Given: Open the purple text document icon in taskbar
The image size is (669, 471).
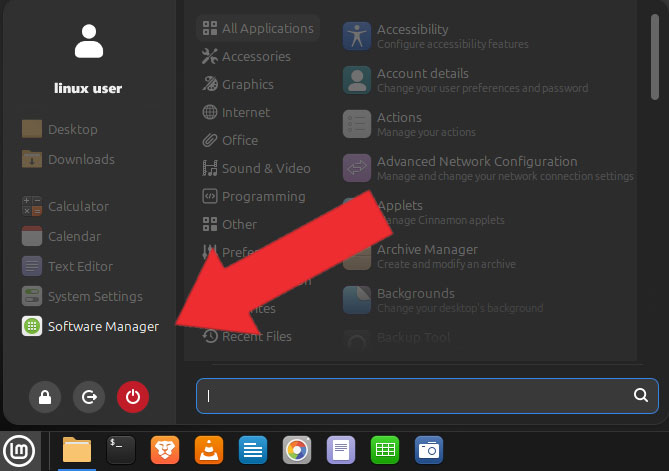Looking at the screenshot, I should pyautogui.click(x=341, y=450).
